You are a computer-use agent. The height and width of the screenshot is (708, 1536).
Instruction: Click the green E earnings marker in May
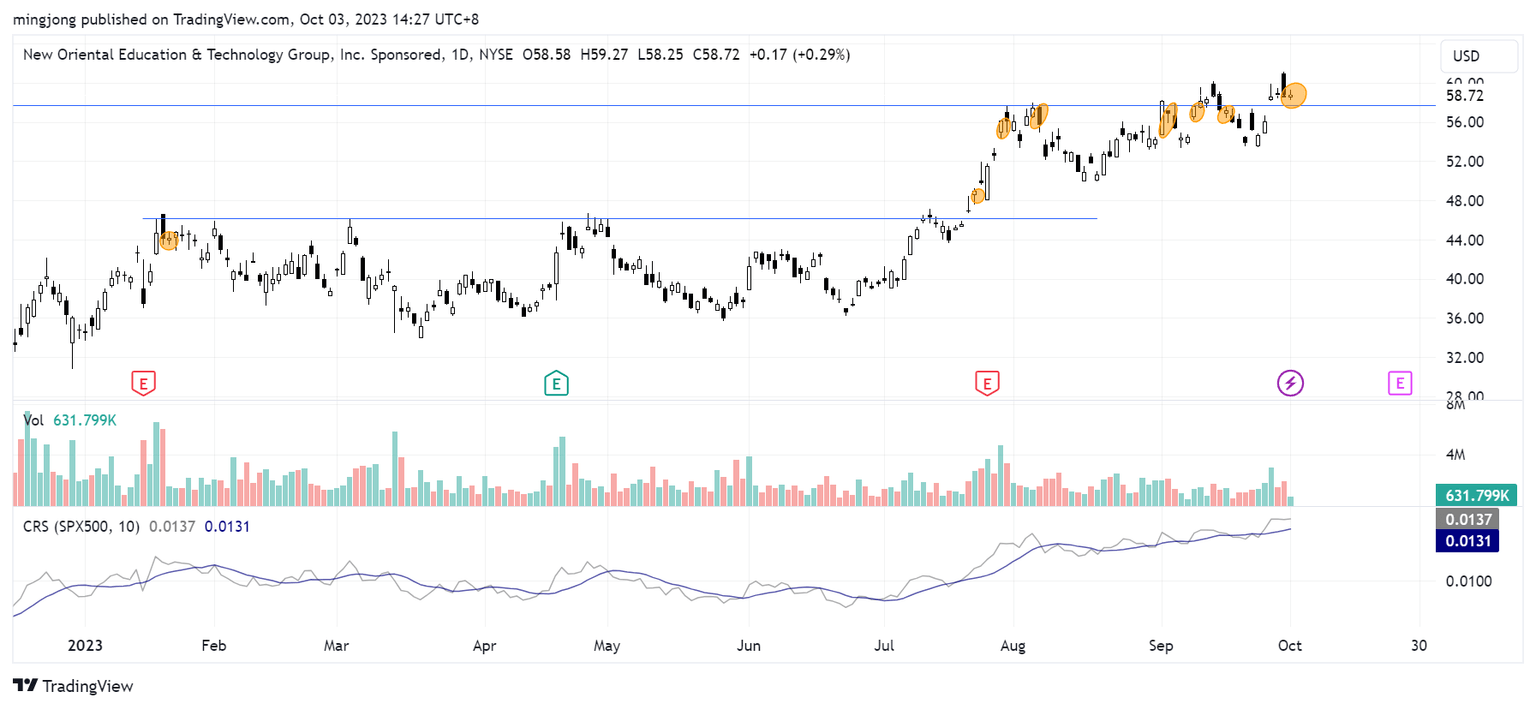coord(557,383)
